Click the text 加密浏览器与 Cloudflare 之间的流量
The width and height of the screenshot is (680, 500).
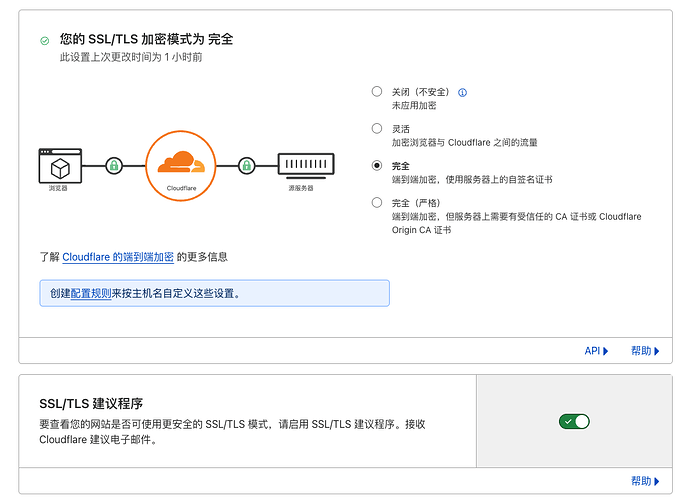464,142
